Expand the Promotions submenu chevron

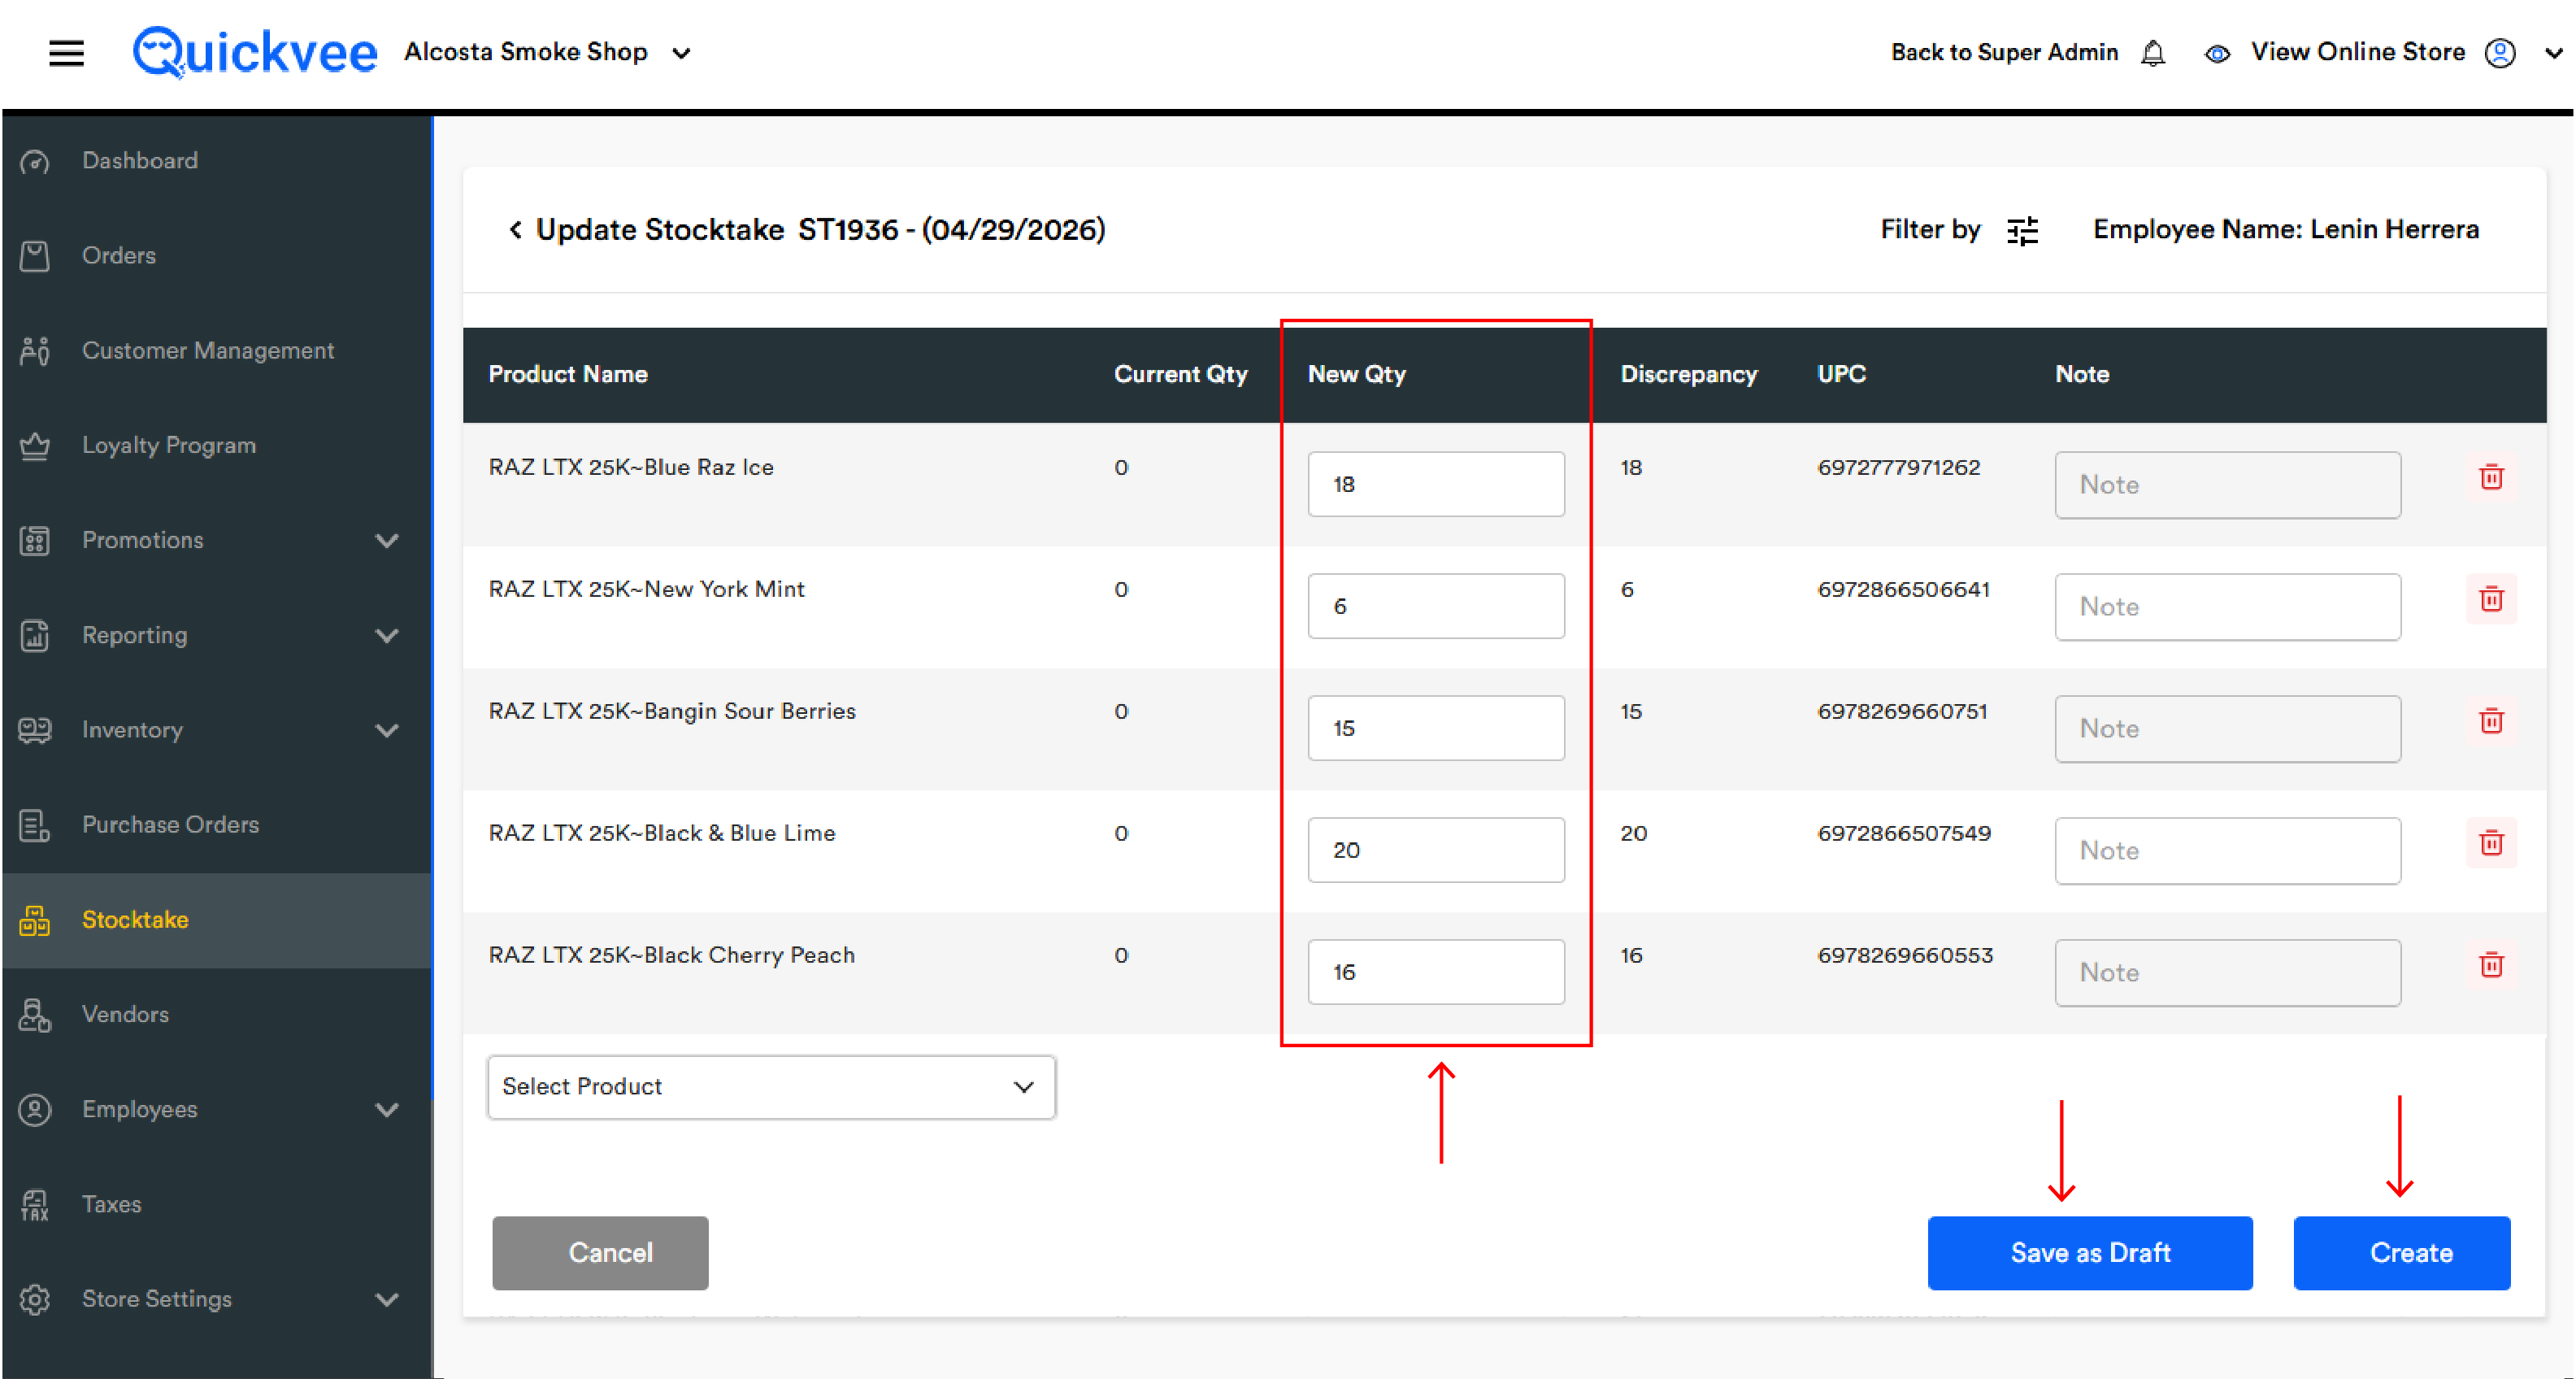(x=387, y=541)
